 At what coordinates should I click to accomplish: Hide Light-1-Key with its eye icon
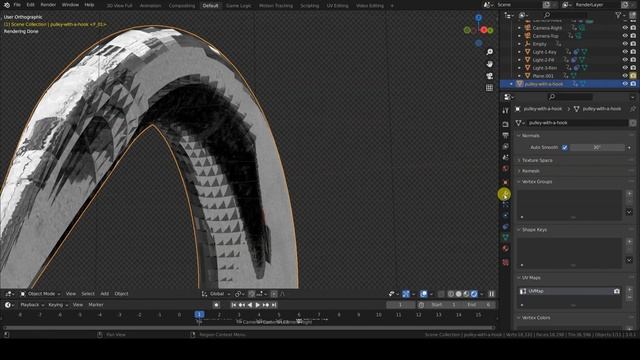(625, 52)
